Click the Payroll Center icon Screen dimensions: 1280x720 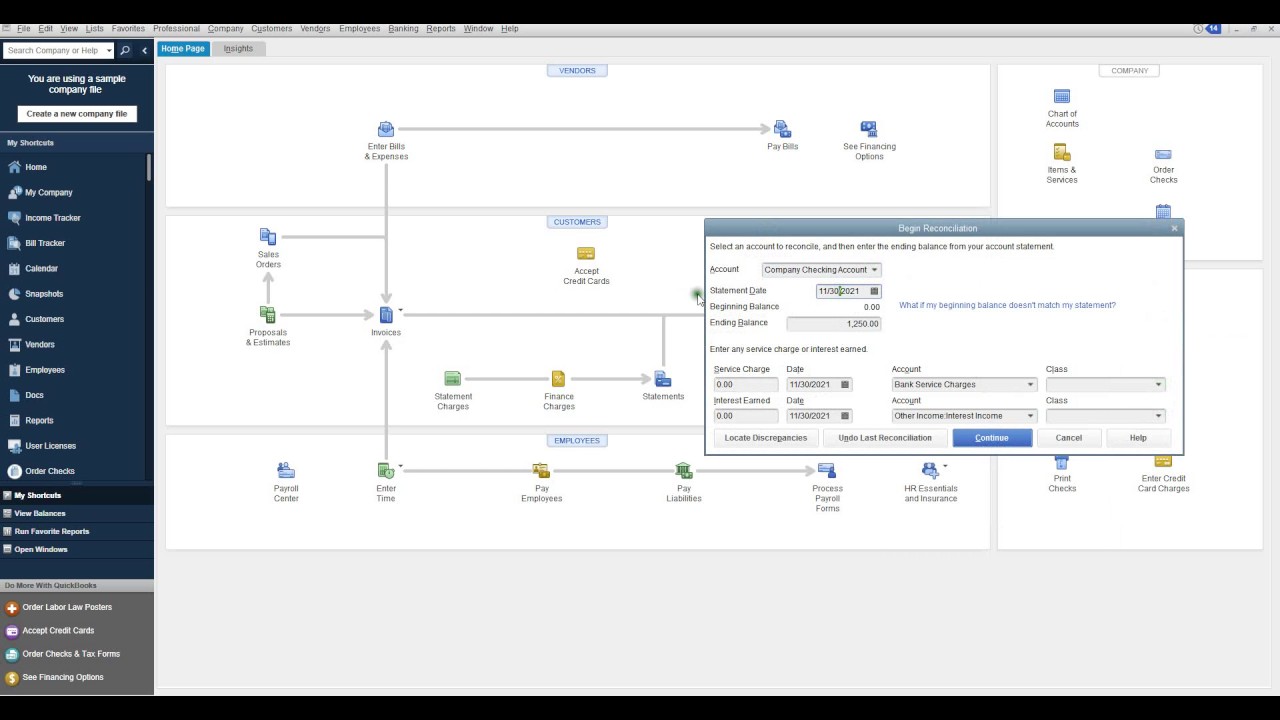286,471
